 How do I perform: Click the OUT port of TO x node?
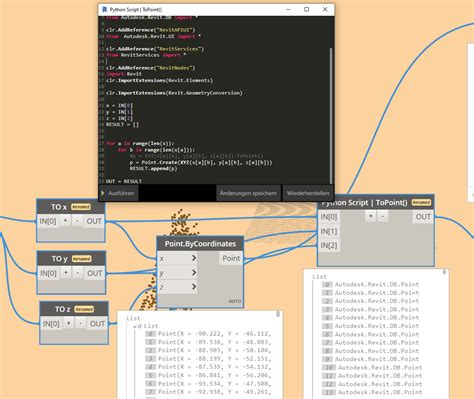(94, 221)
